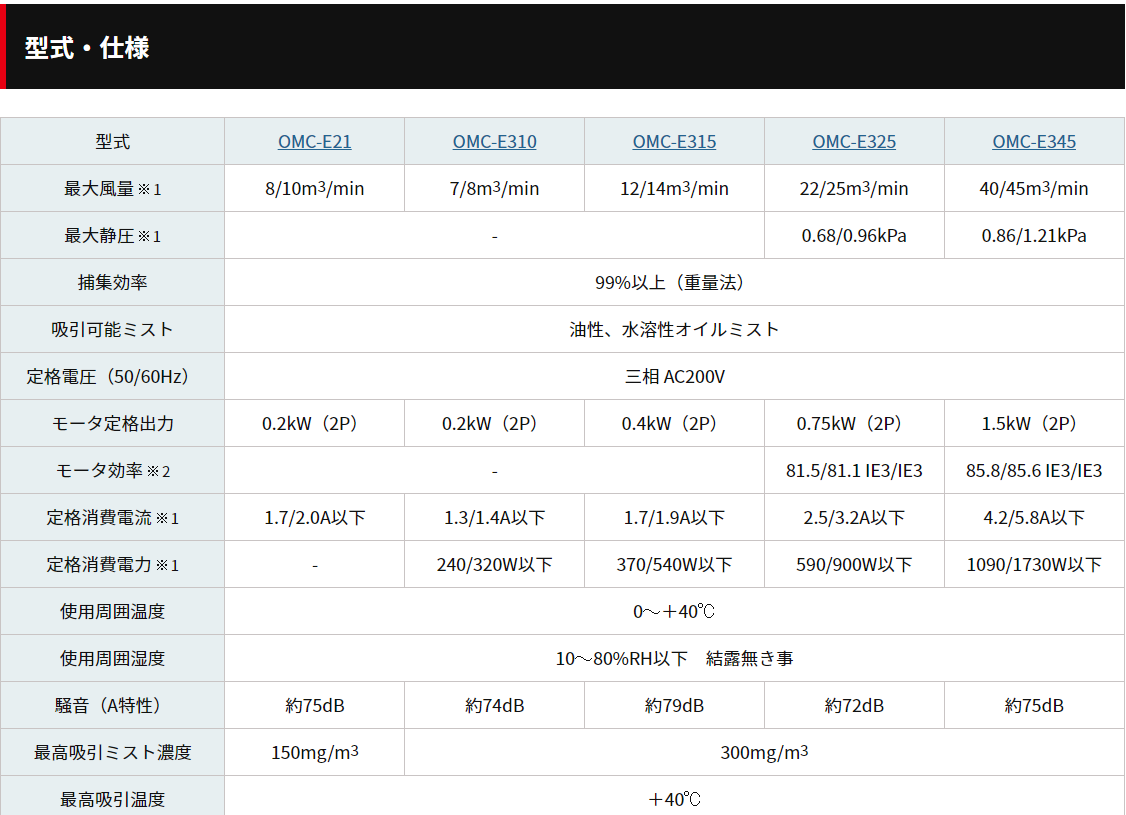
Task: Select the 590/900W以下 power value
Action: [855, 565]
